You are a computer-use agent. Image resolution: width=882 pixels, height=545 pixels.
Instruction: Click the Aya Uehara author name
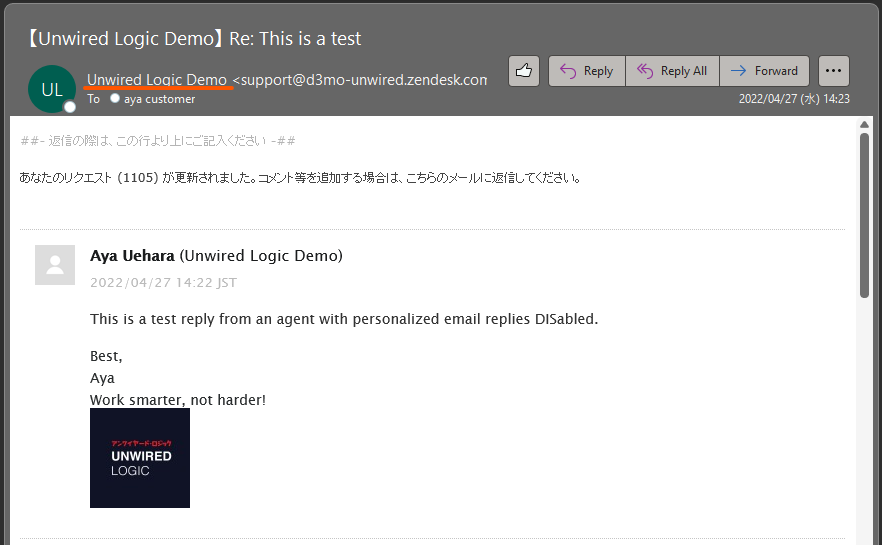coord(132,255)
